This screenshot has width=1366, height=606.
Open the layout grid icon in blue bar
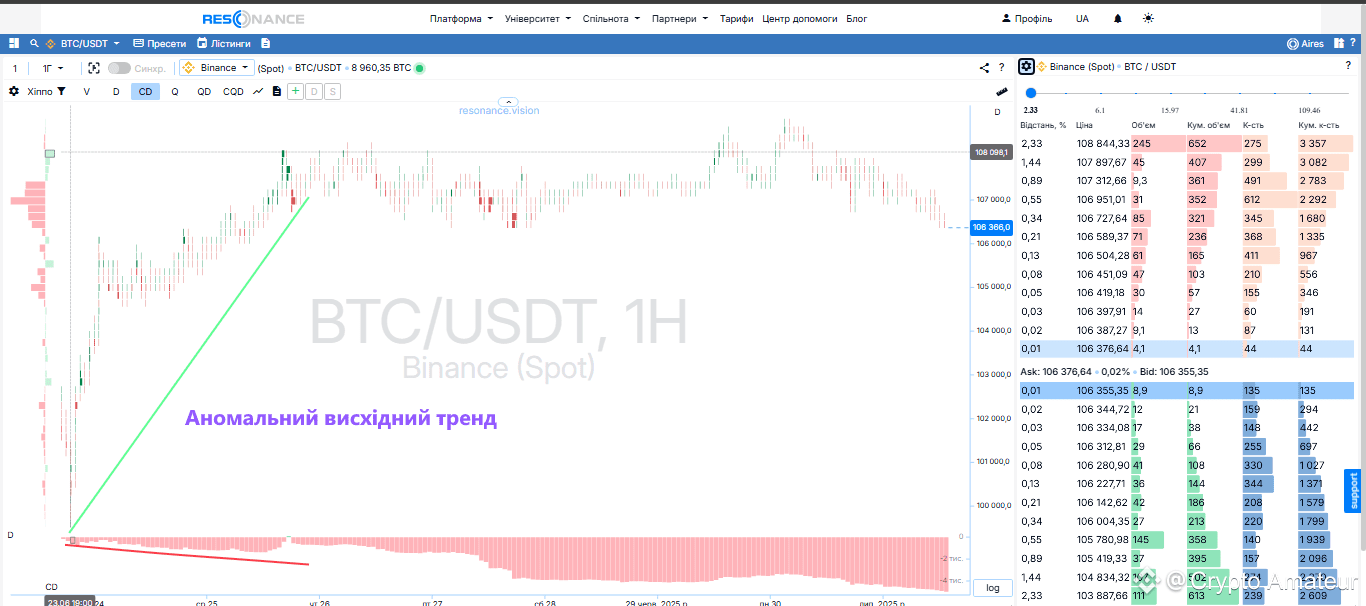click(x=14, y=44)
